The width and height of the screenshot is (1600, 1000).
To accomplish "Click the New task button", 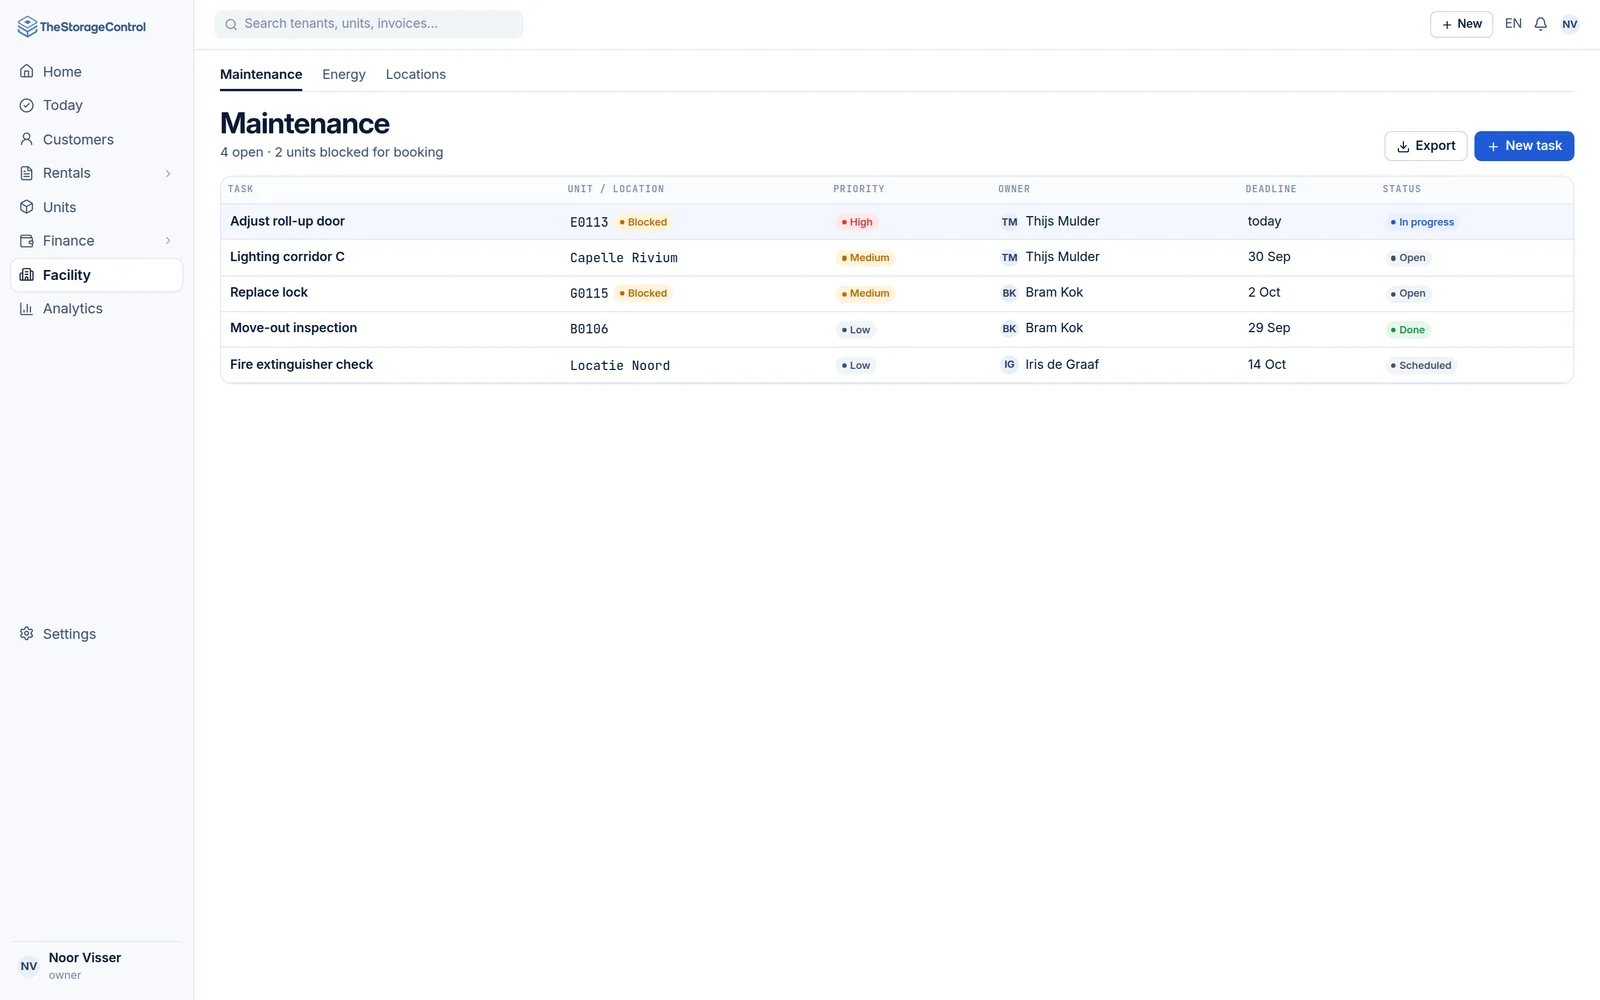I will coord(1524,146).
